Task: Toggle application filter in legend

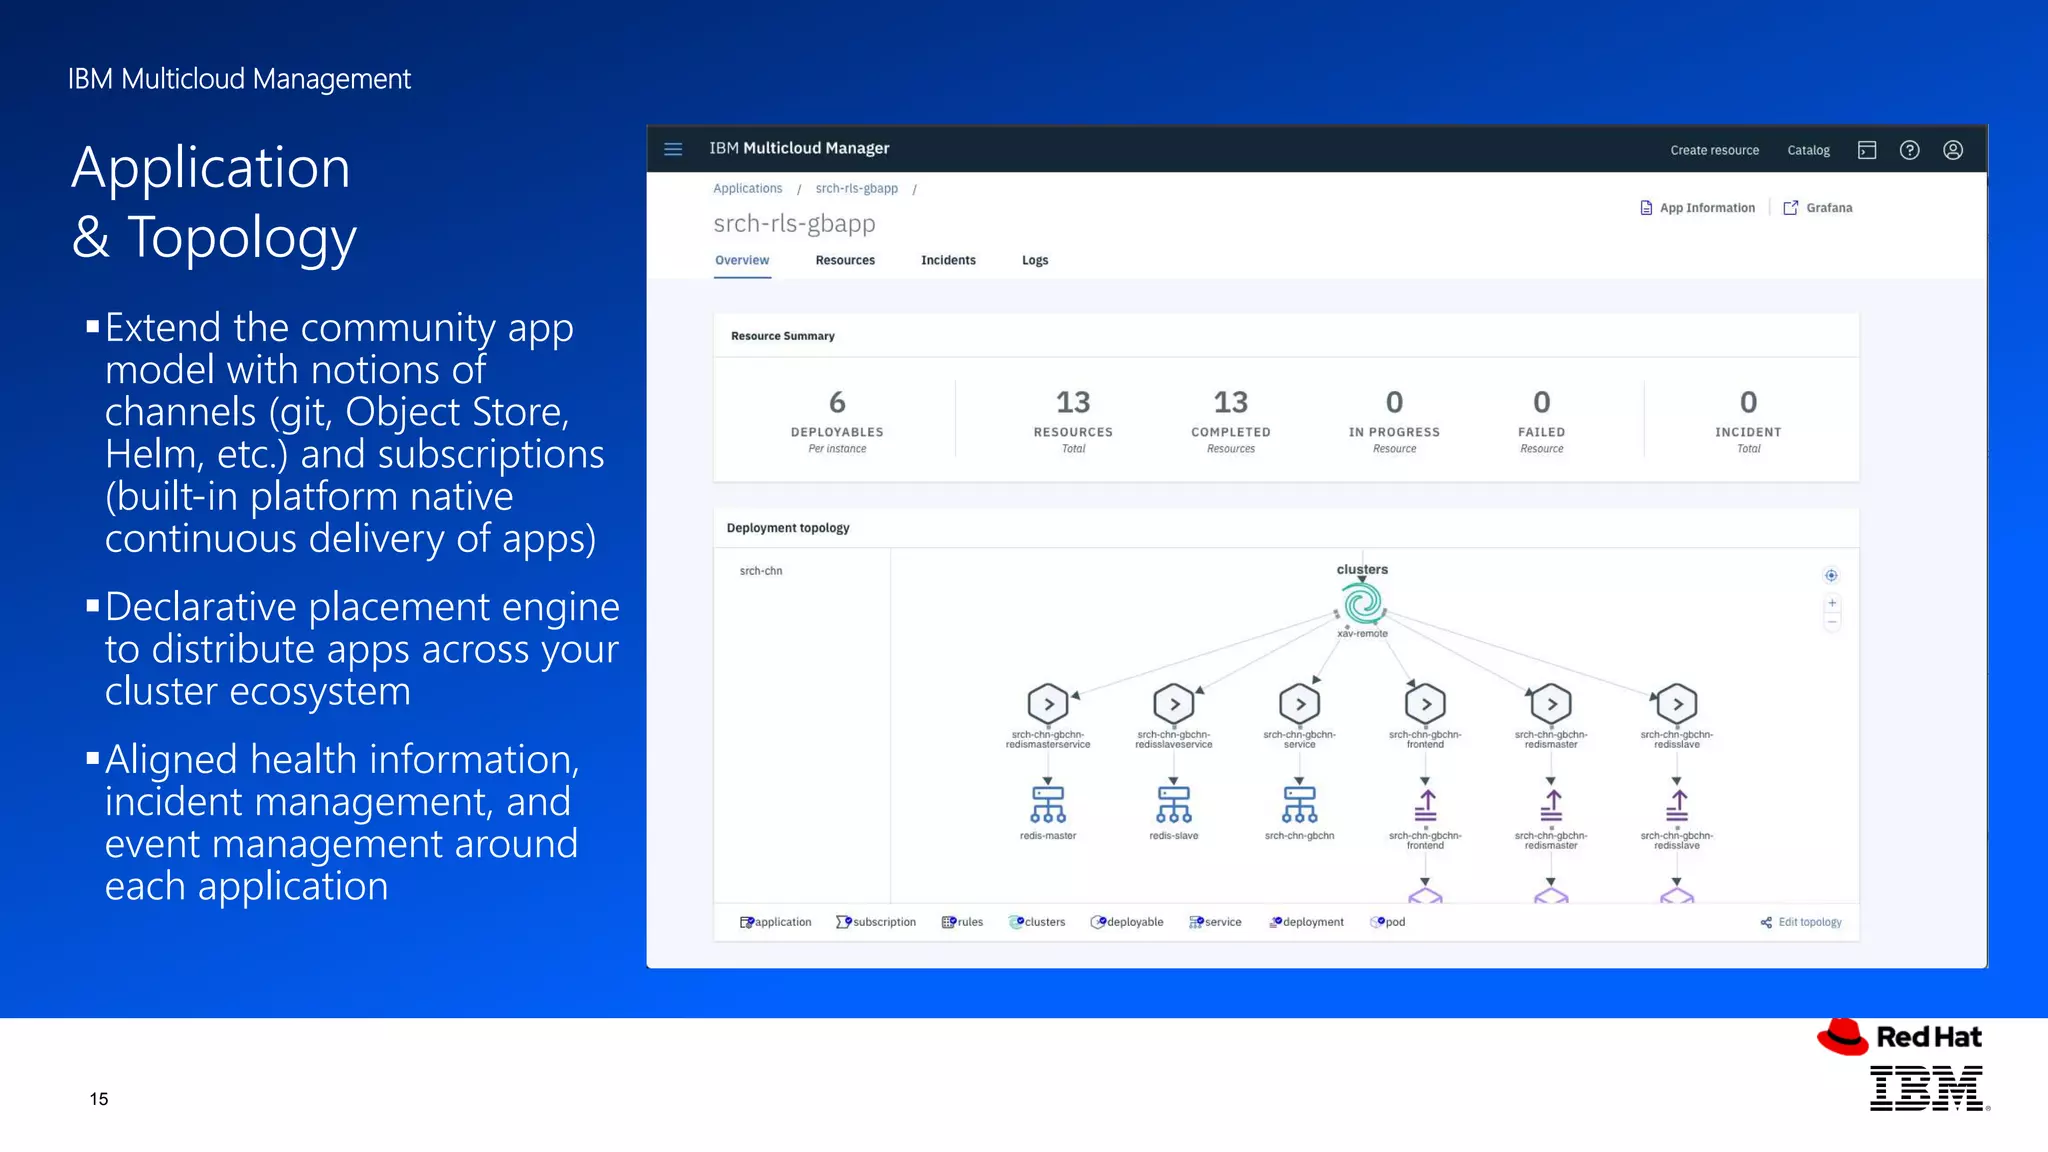Action: pyautogui.click(x=775, y=922)
